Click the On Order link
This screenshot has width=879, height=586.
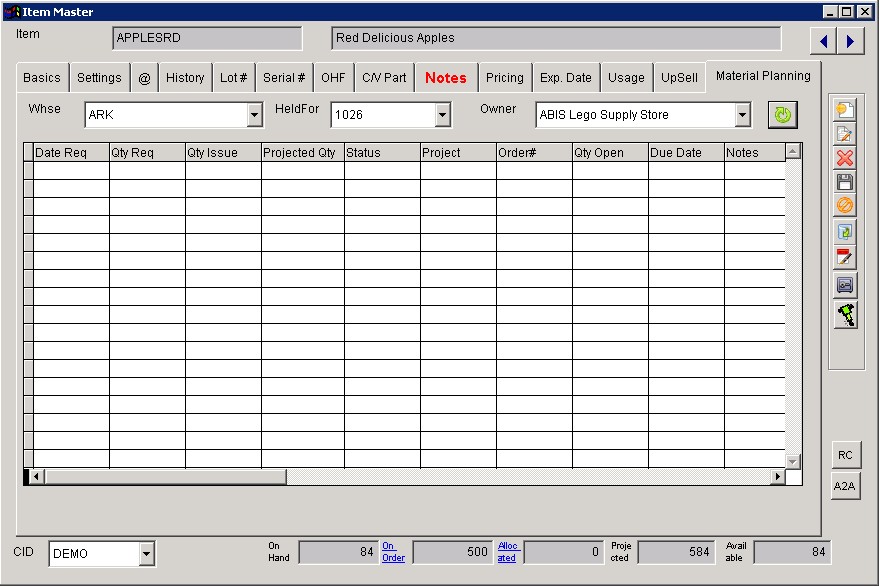[393, 552]
